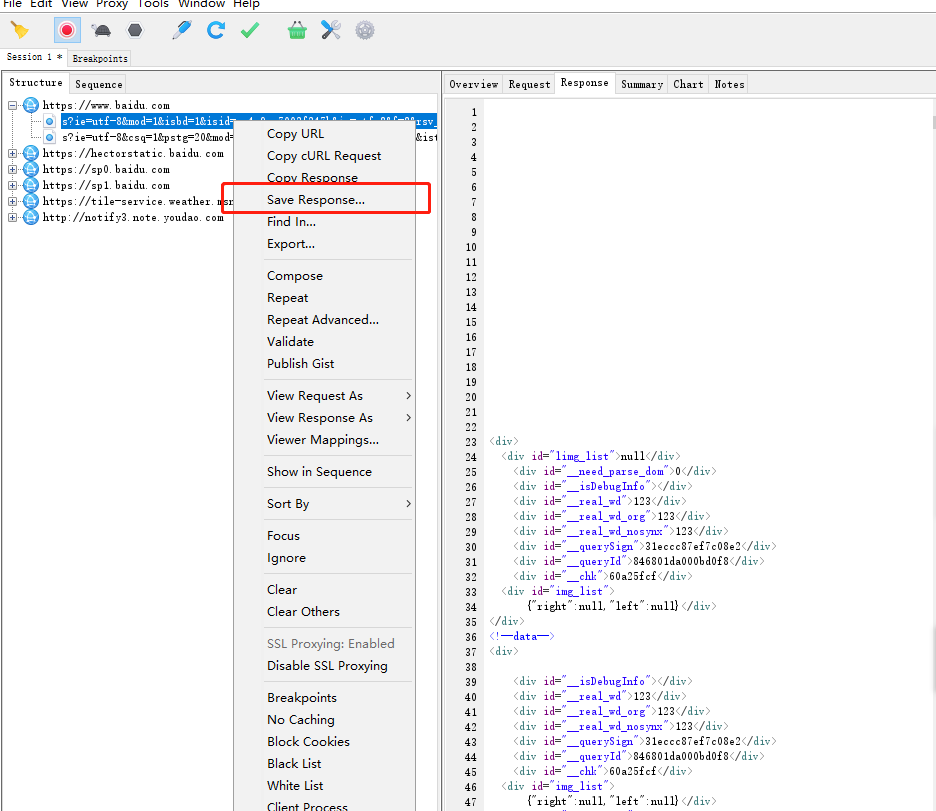Screen dimensions: 936x811
Task: Toggle the hexagon breakpoints icon
Action: point(136,30)
